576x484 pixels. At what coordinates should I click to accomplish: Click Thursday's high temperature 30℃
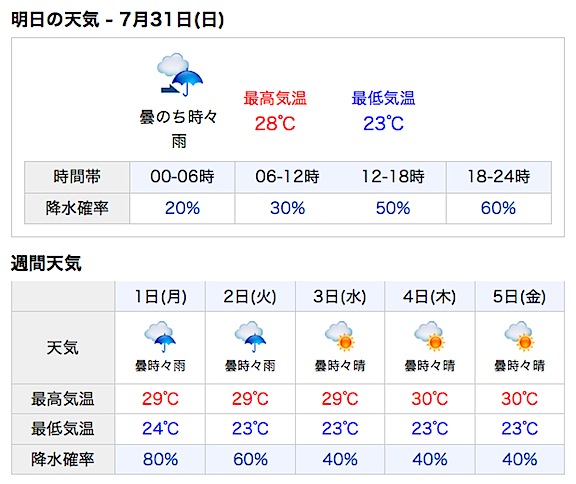[x=429, y=399]
